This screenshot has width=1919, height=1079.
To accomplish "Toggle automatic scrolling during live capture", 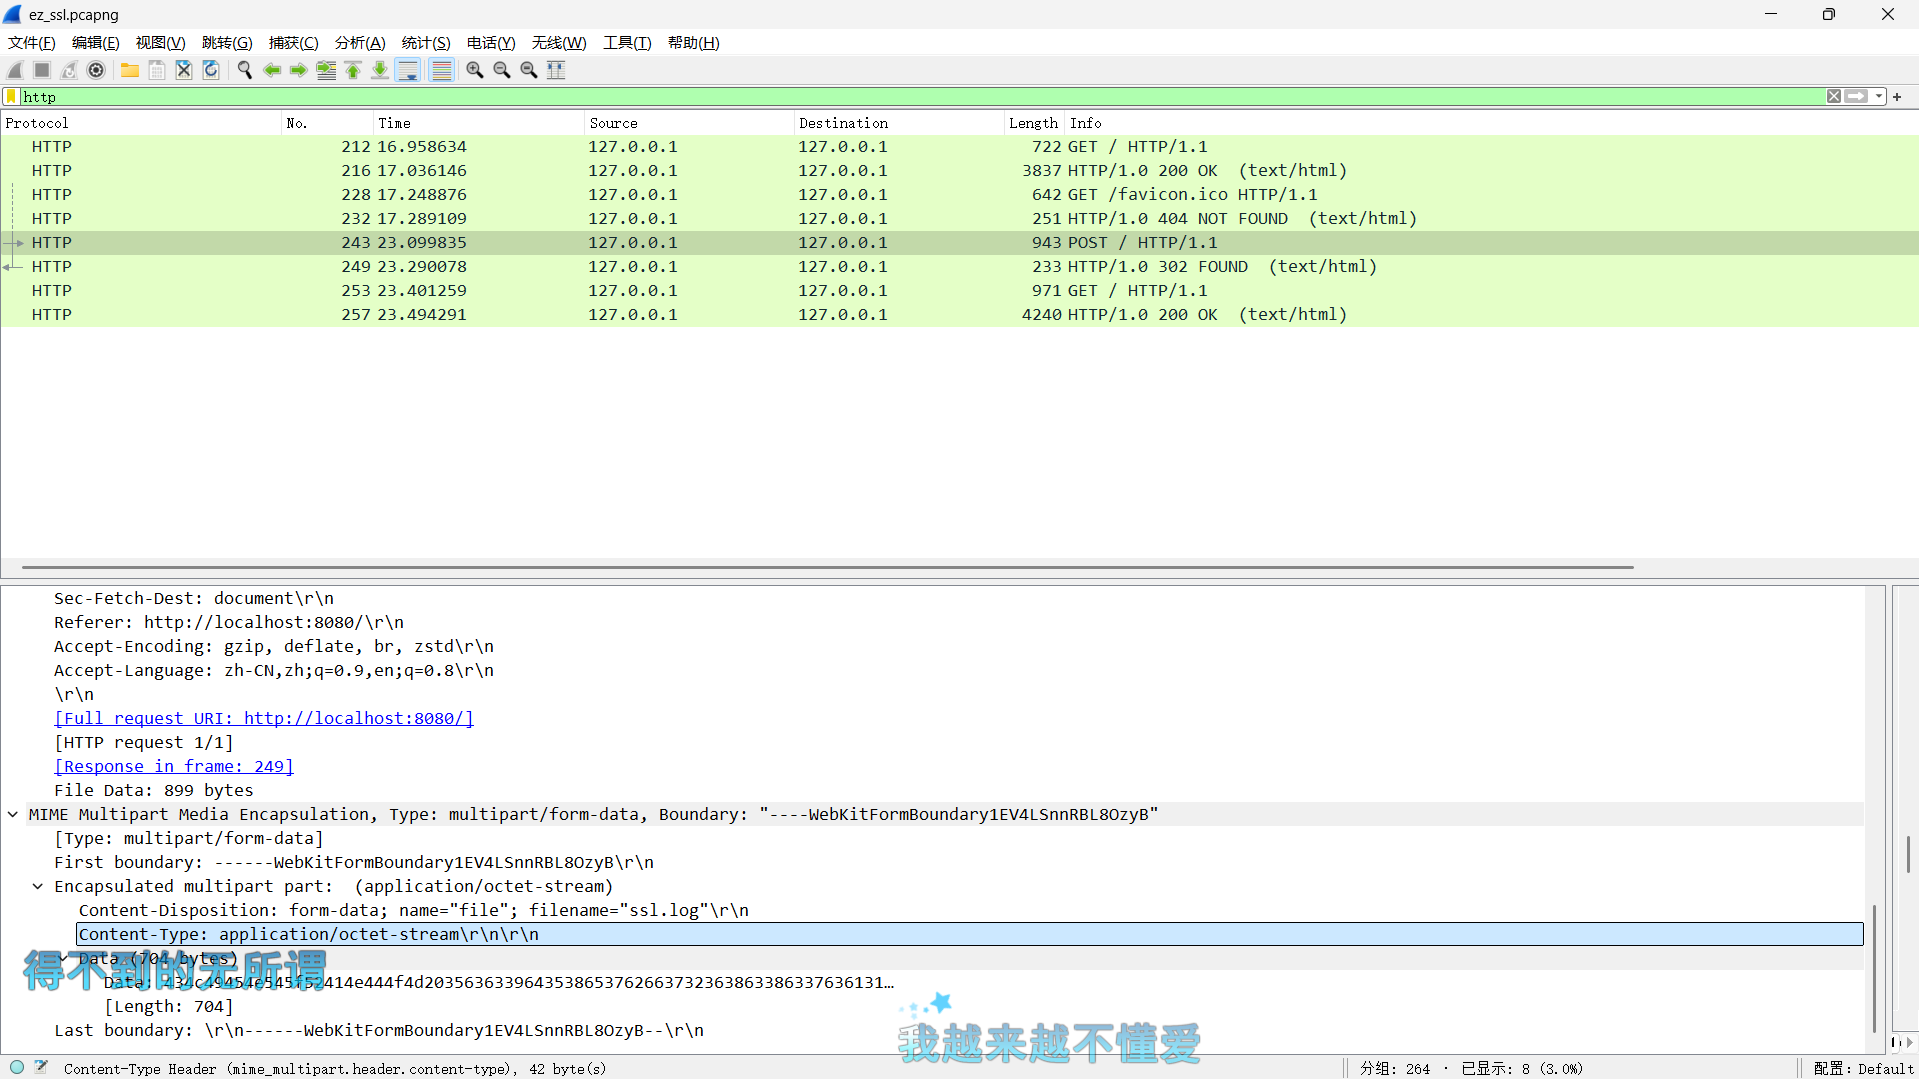I will 408,70.
